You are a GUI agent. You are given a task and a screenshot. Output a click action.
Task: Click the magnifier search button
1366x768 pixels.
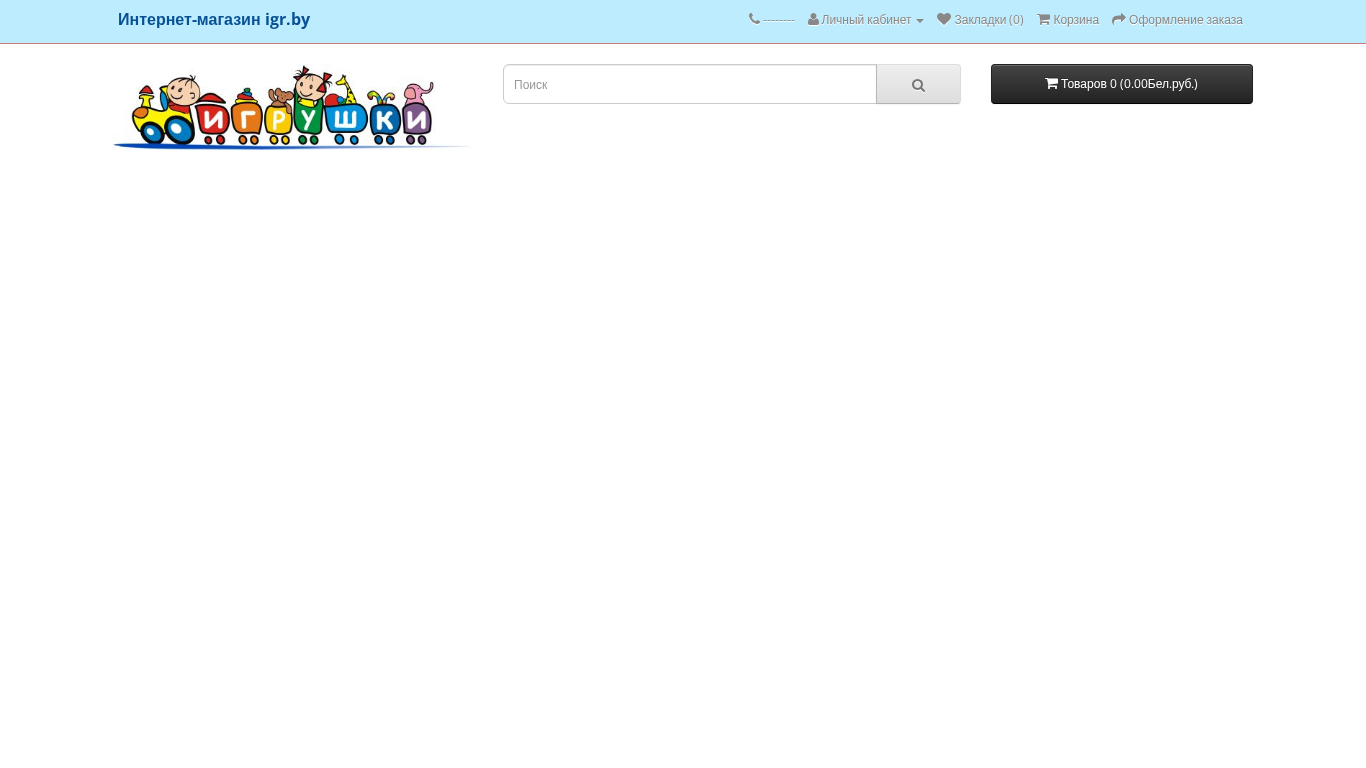click(918, 84)
